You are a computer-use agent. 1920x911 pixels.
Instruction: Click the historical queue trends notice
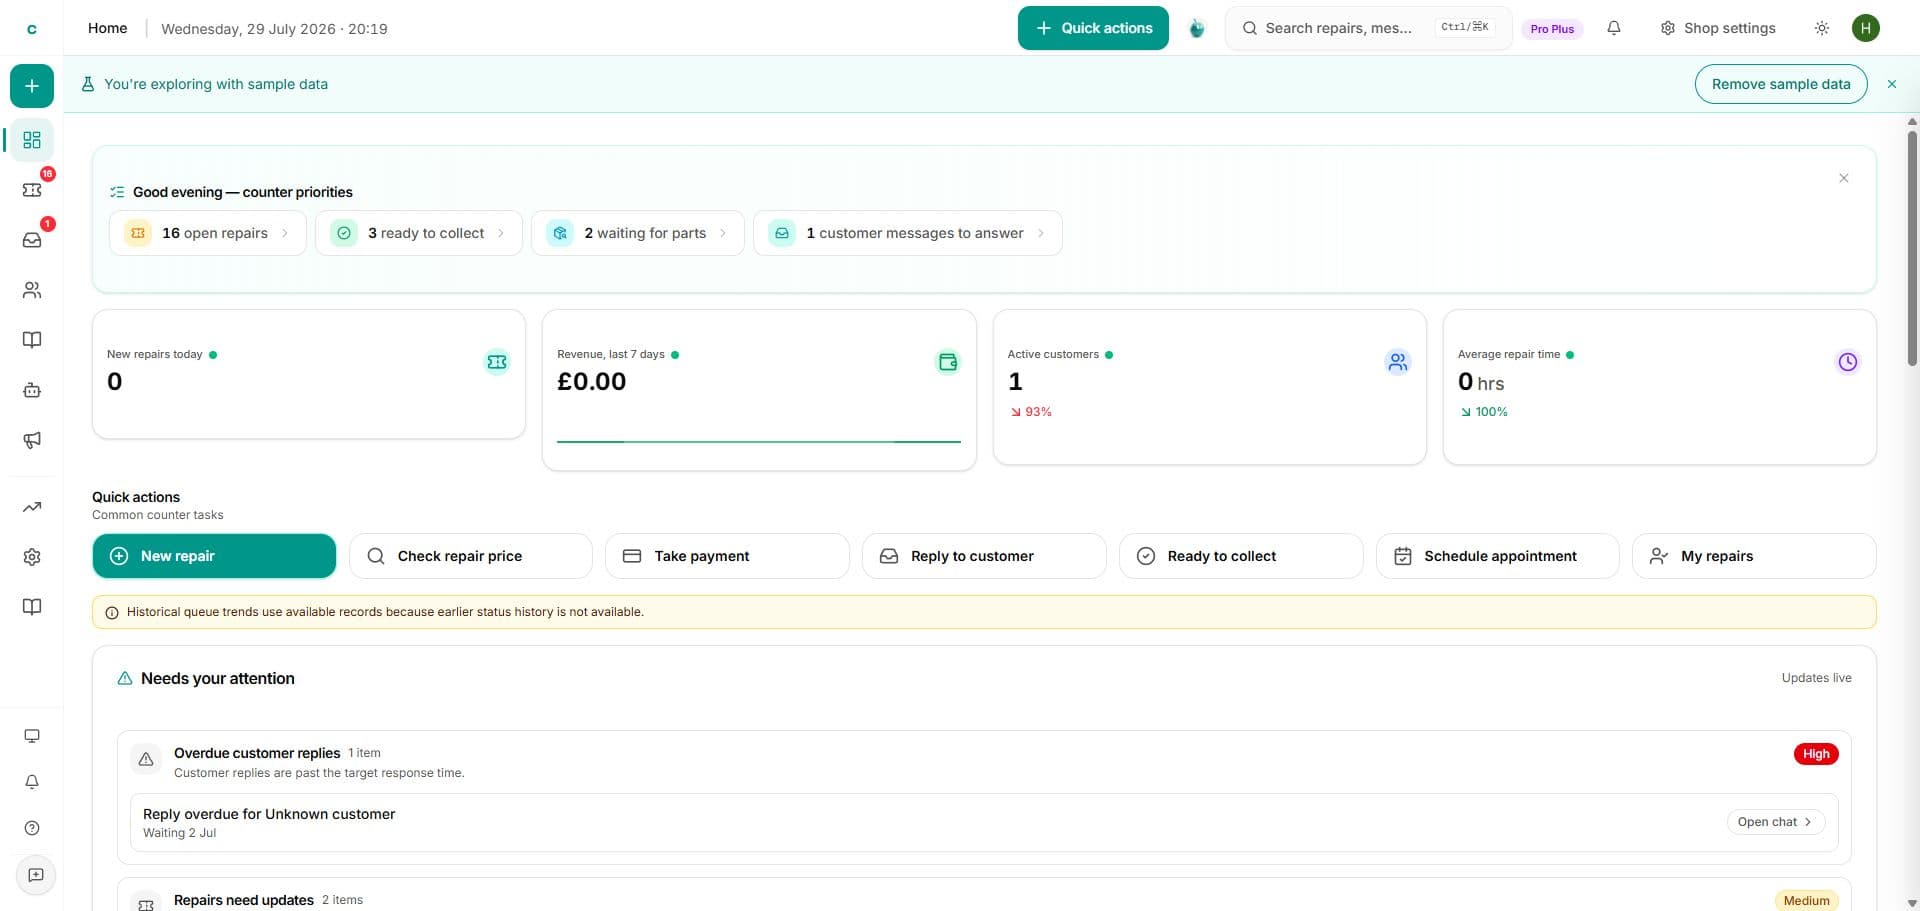[984, 612]
